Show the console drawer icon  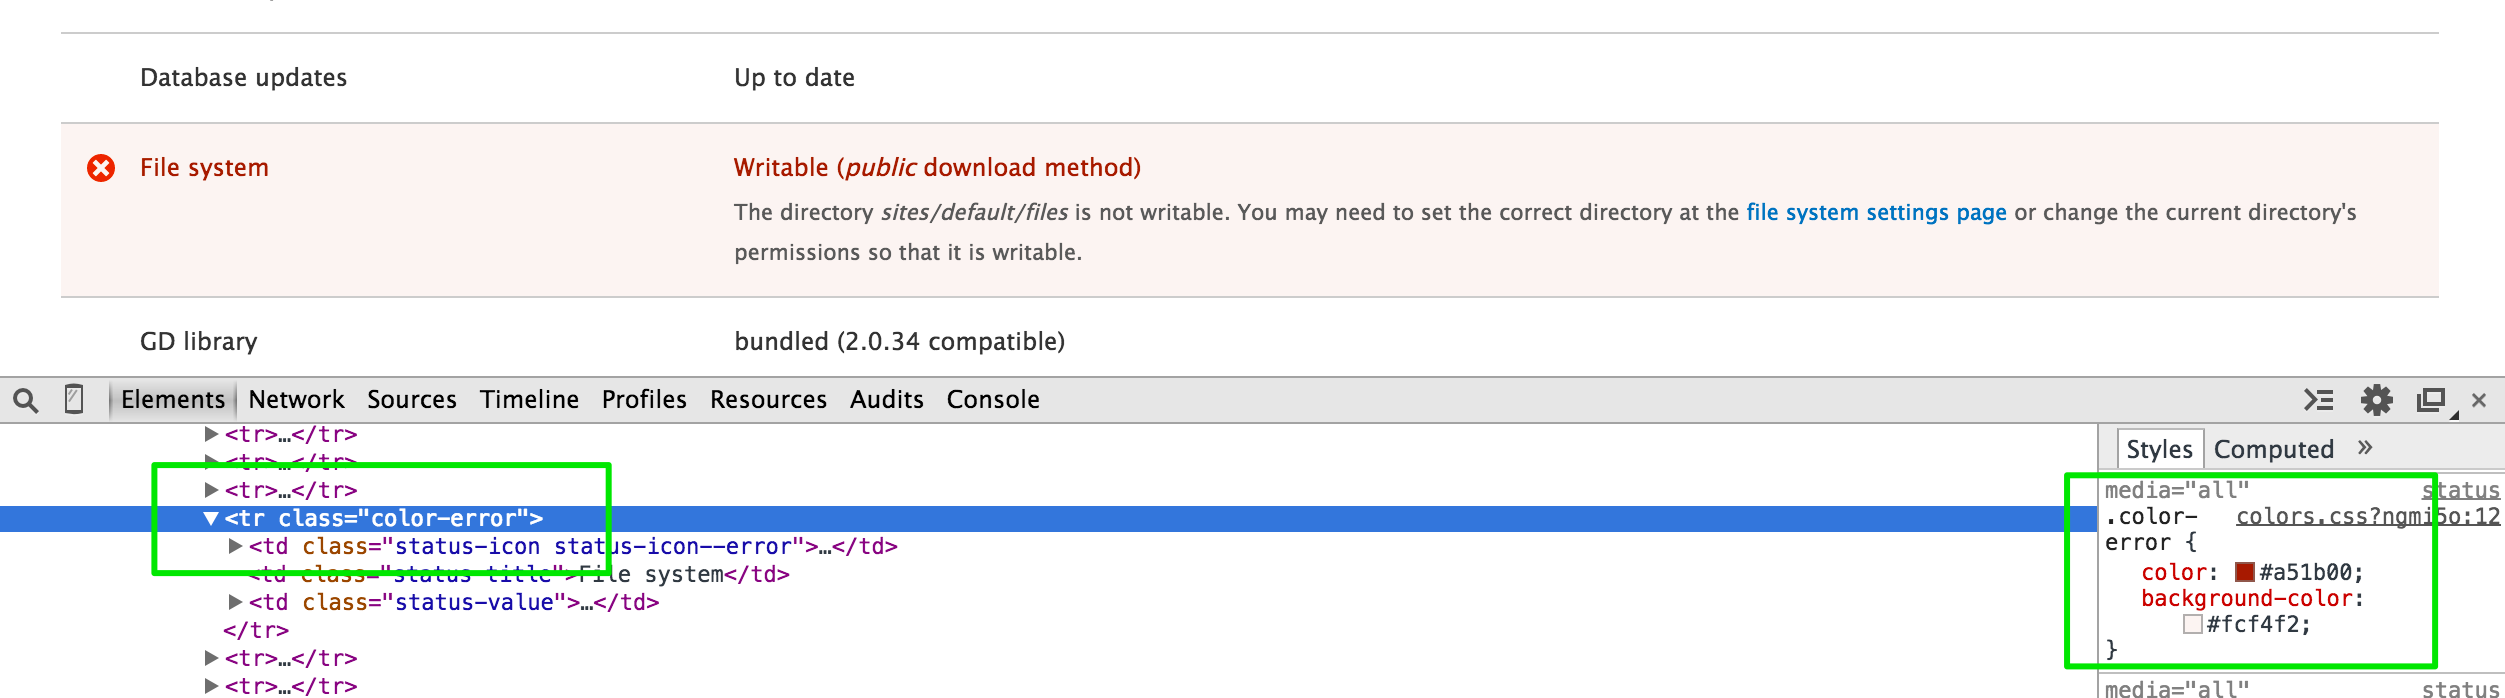(x=2318, y=400)
